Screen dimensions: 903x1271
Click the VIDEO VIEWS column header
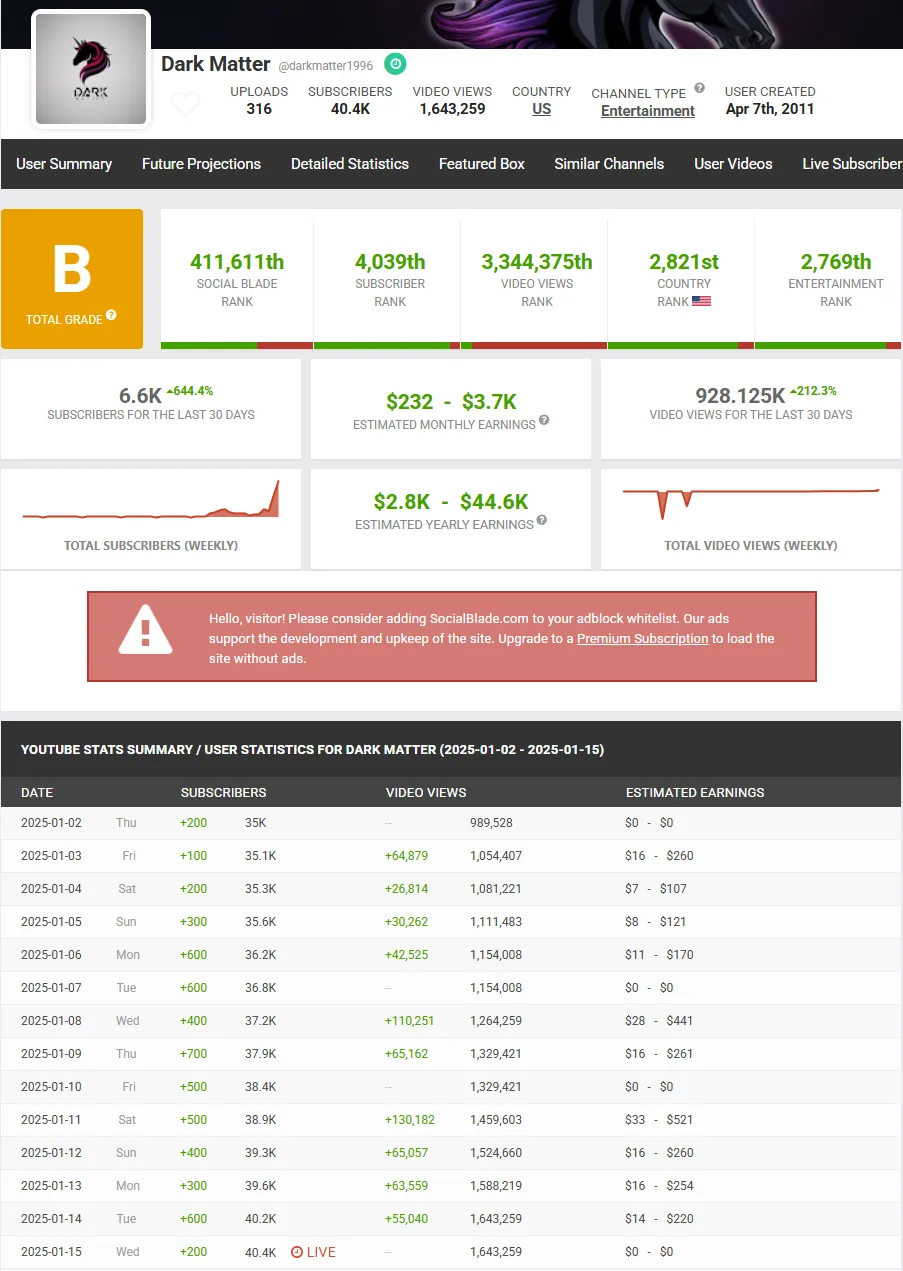coord(426,792)
